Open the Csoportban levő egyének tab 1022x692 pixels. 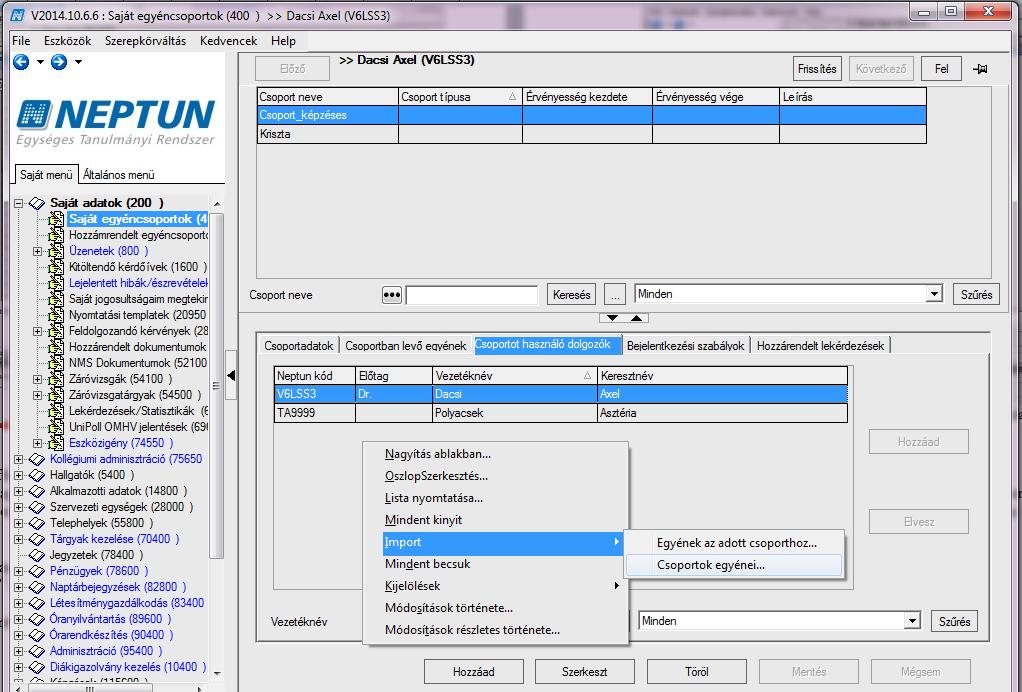[x=405, y=345]
